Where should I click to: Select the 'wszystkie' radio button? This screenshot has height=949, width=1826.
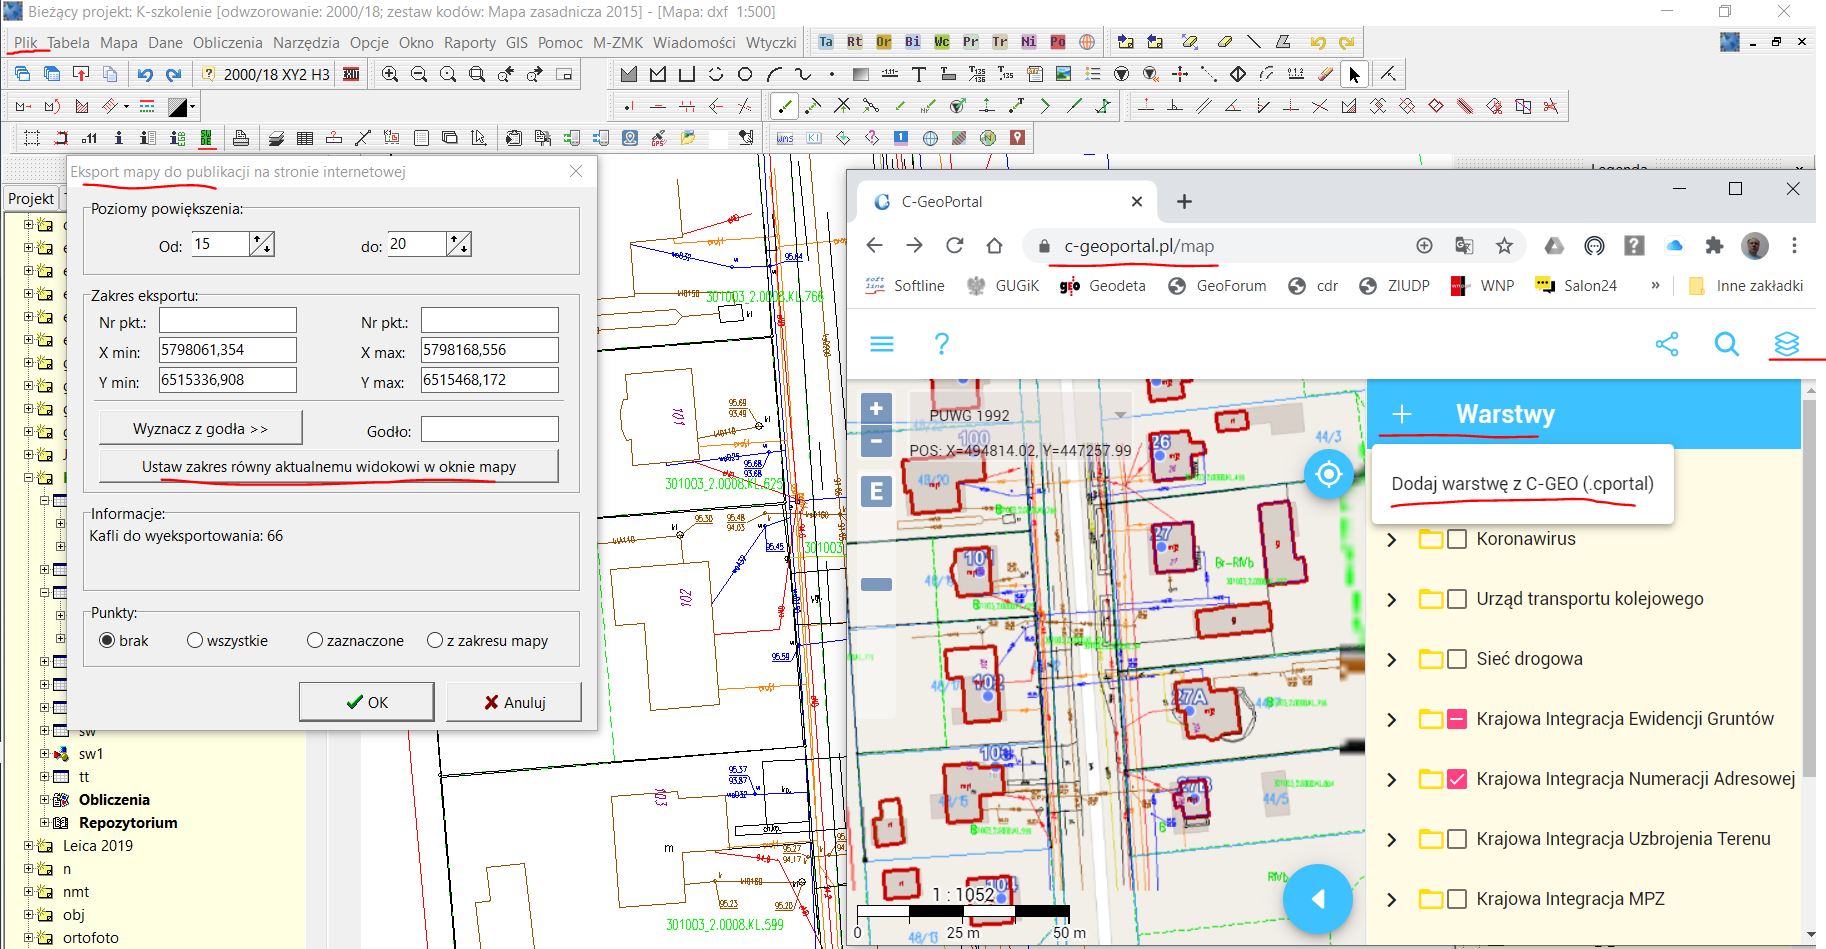click(195, 640)
